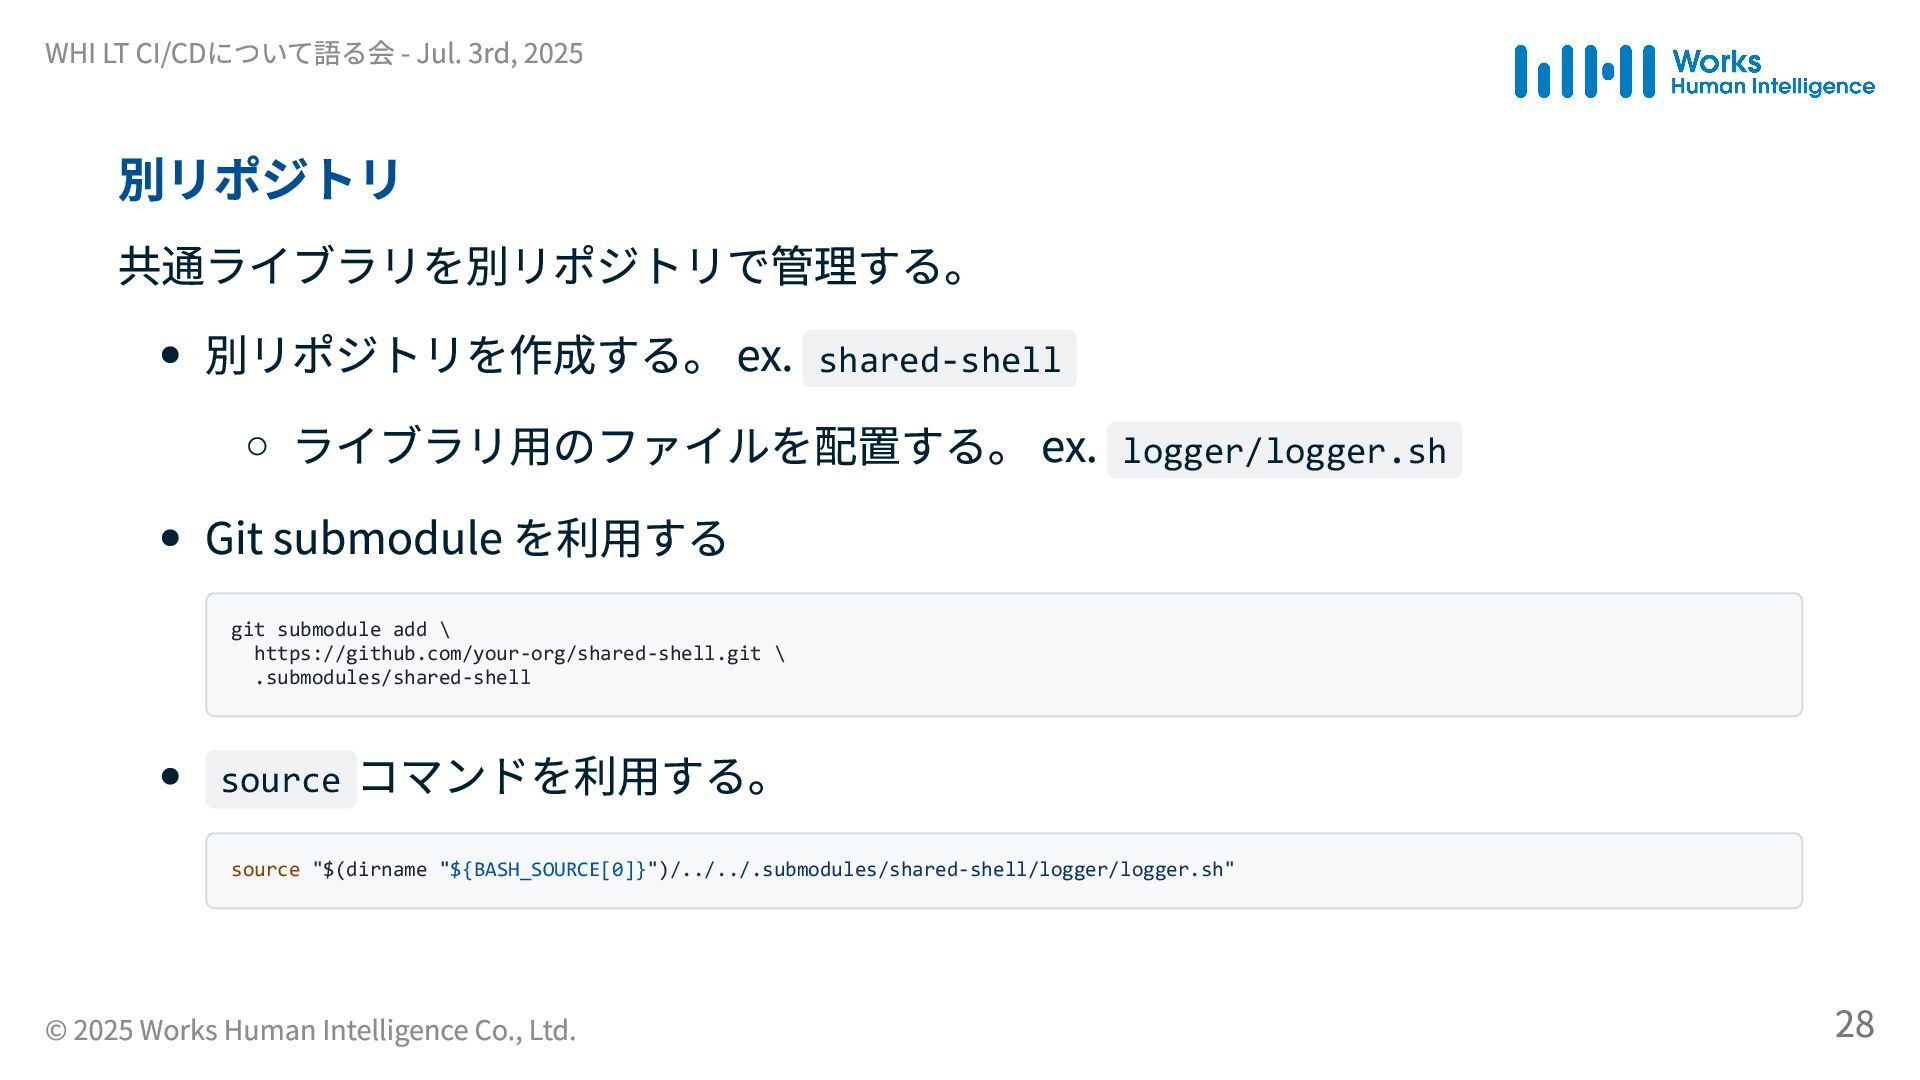Click the Human Intelligence logo wordmark
This screenshot has height=1080, width=1920.
click(1772, 86)
